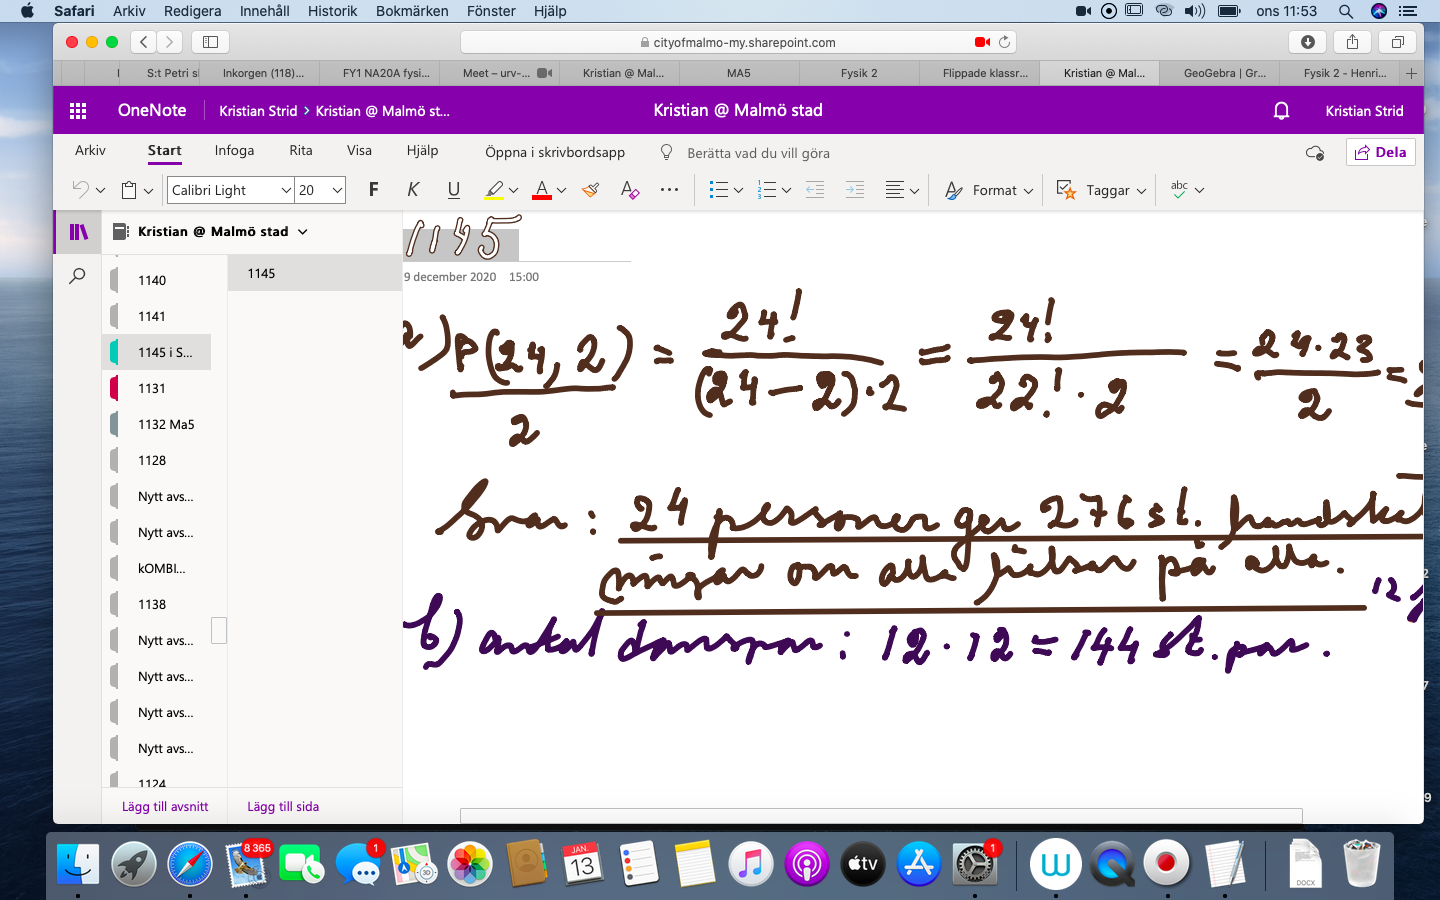Open the Calibri Light font dropdown
The width and height of the screenshot is (1440, 900).
point(286,190)
